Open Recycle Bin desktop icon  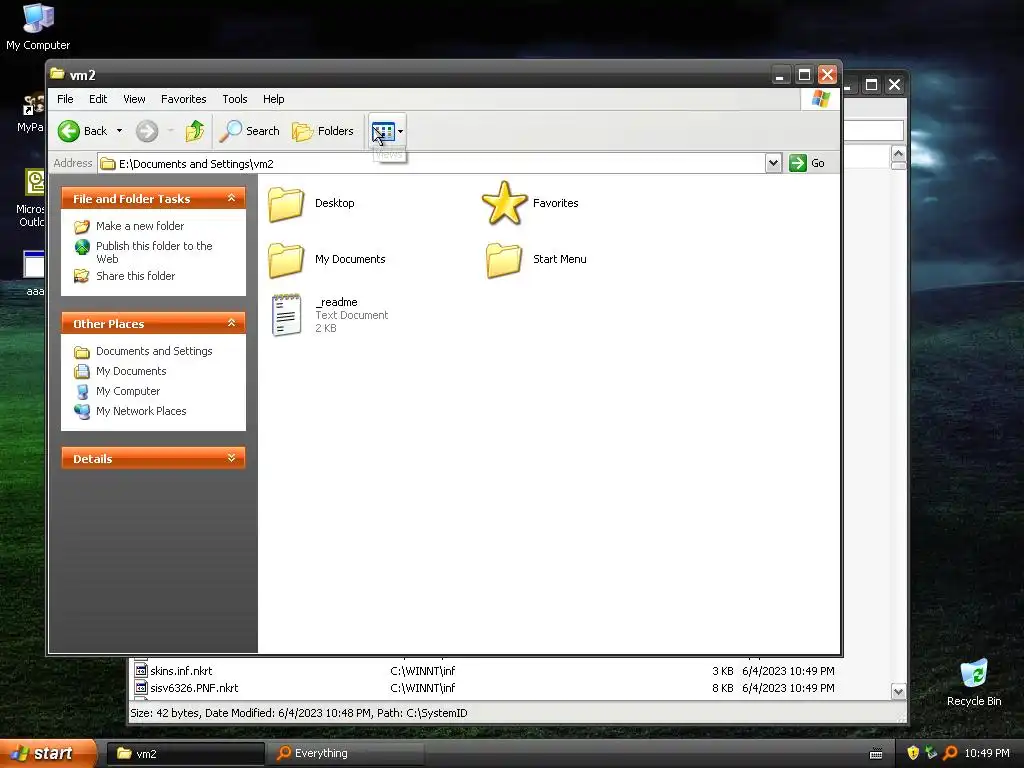point(974,682)
